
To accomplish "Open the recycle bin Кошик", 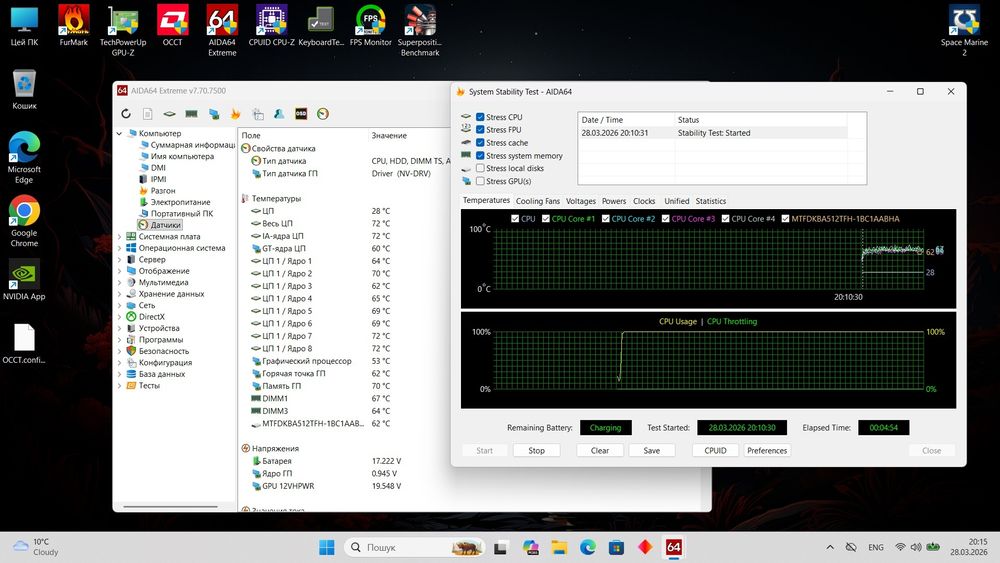I will pos(24,89).
